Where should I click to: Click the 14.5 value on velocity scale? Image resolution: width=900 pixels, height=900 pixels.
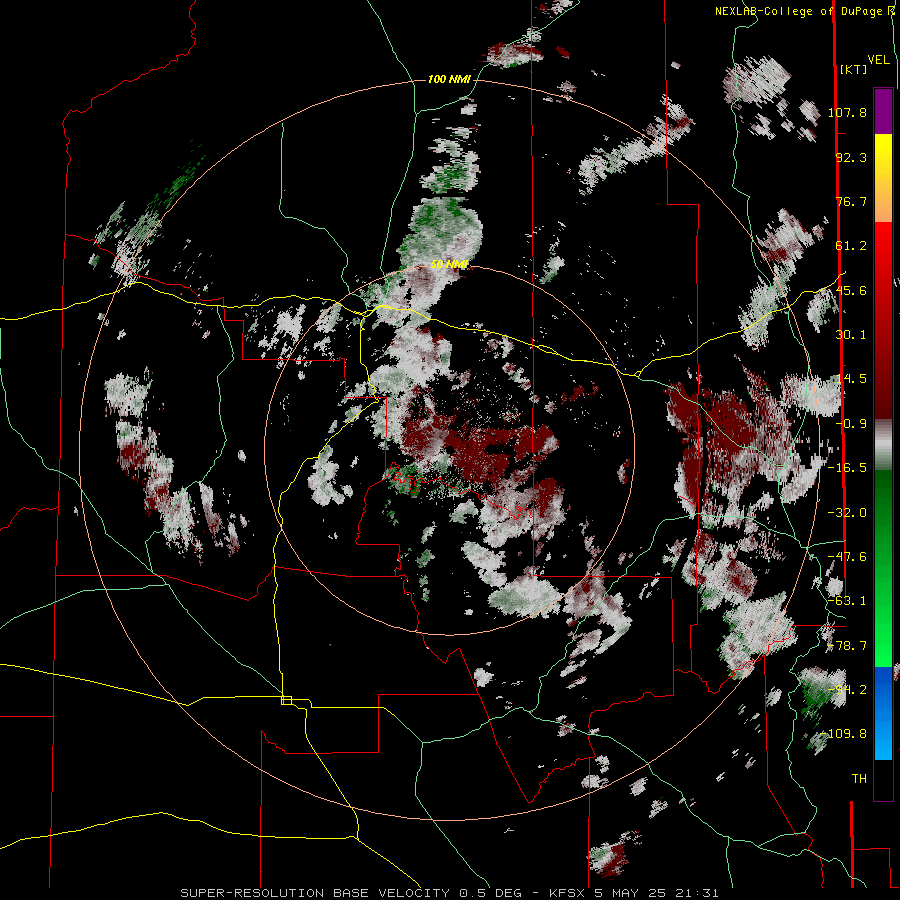[x=851, y=379]
